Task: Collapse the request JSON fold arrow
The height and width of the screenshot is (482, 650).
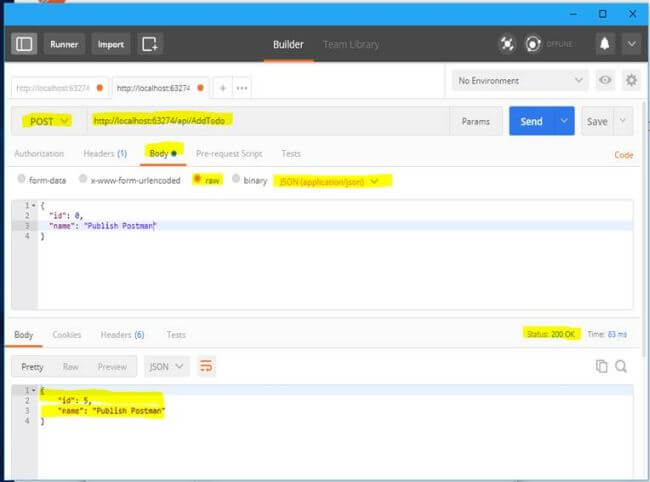Action: click(34, 205)
